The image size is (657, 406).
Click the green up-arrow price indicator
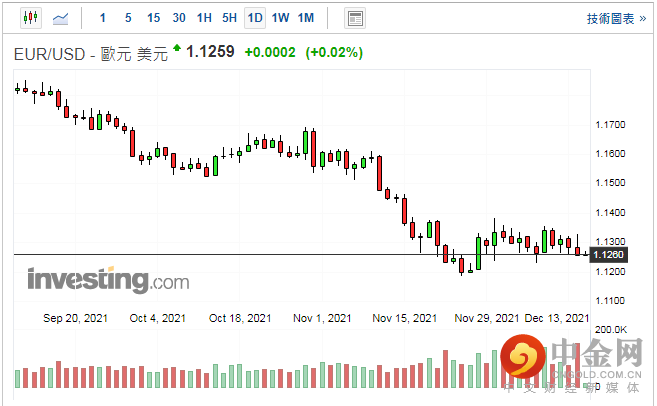(x=177, y=48)
